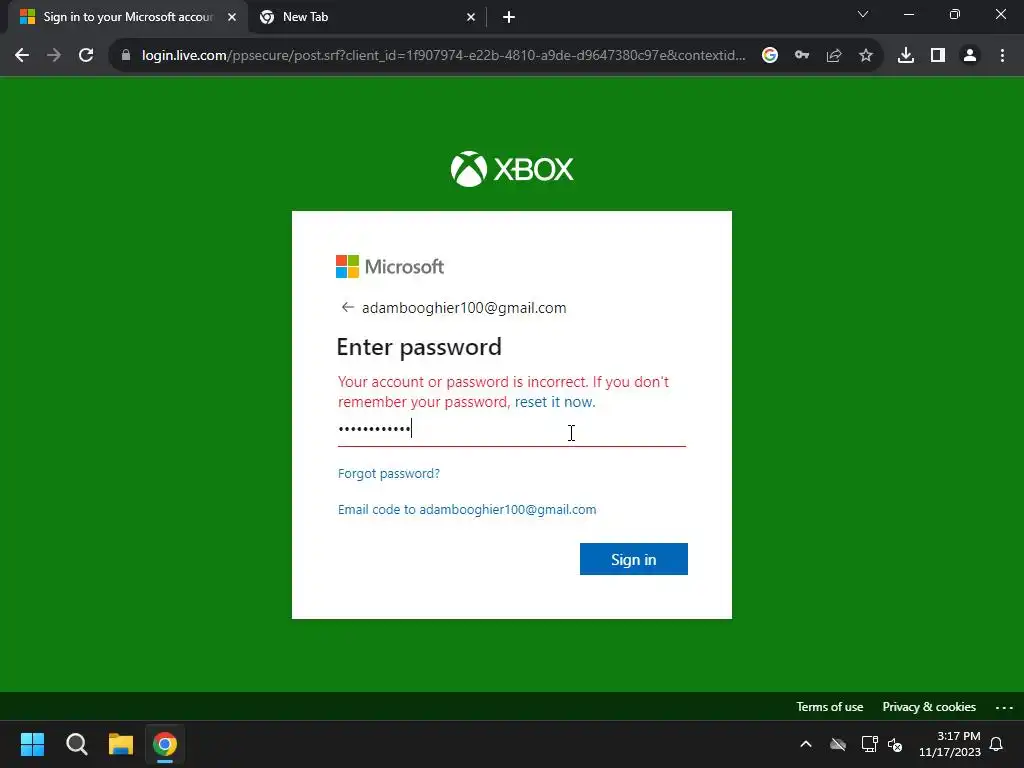Close the New Tab tab
Image resolution: width=1024 pixels, height=768 pixels.
tap(471, 18)
